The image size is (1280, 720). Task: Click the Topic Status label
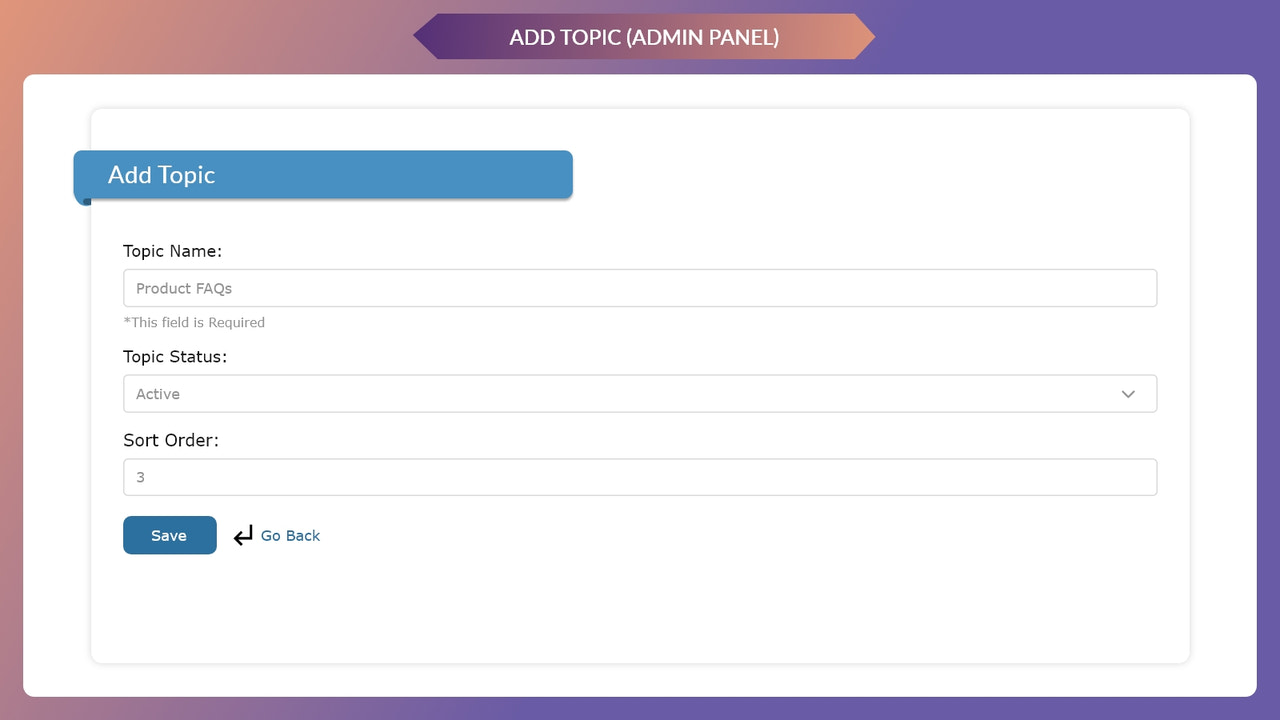175,356
